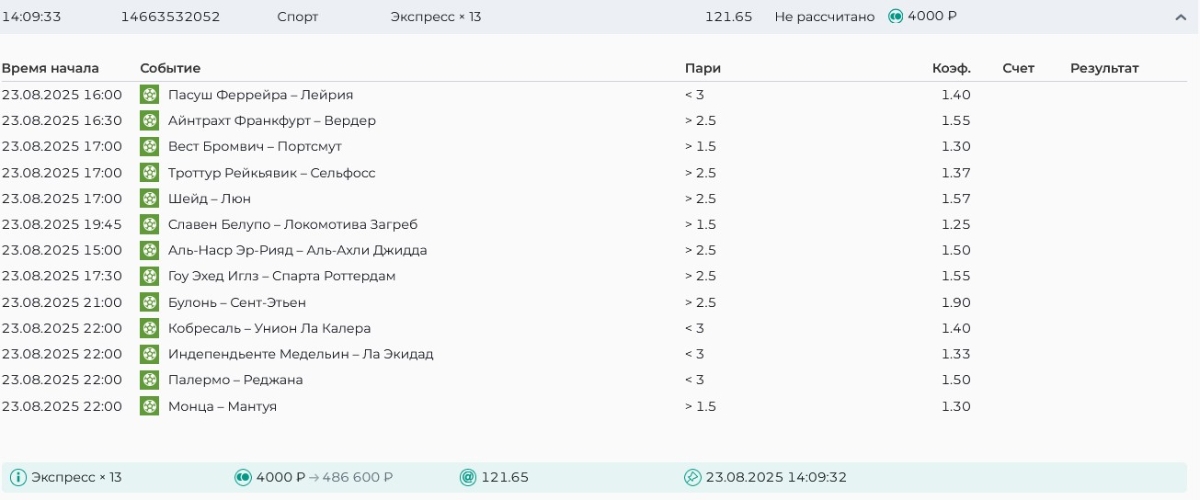The image size is (1200, 500).
Task: Click soccer icon beside Пасуш Феррейра – Лейрия
Action: 149,95
